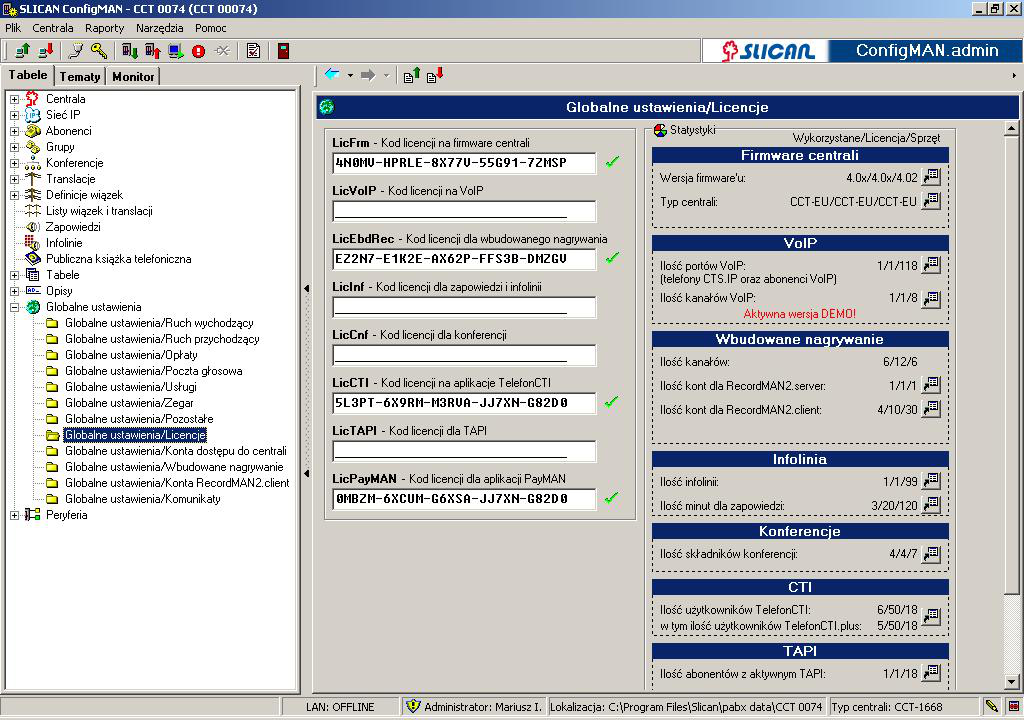Click the vertical scrollbar thumb in statistics panel
This screenshot has width=1024, height=720.
click(x=1011, y=365)
